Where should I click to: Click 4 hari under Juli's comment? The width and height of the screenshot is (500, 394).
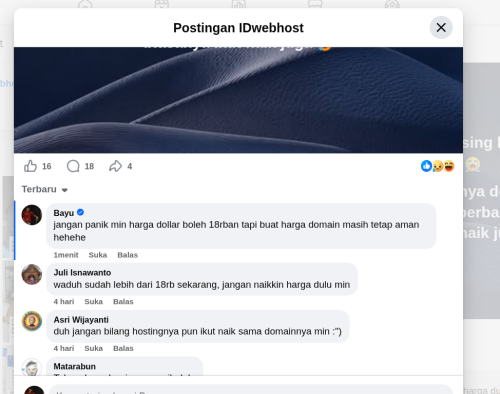[x=64, y=302]
